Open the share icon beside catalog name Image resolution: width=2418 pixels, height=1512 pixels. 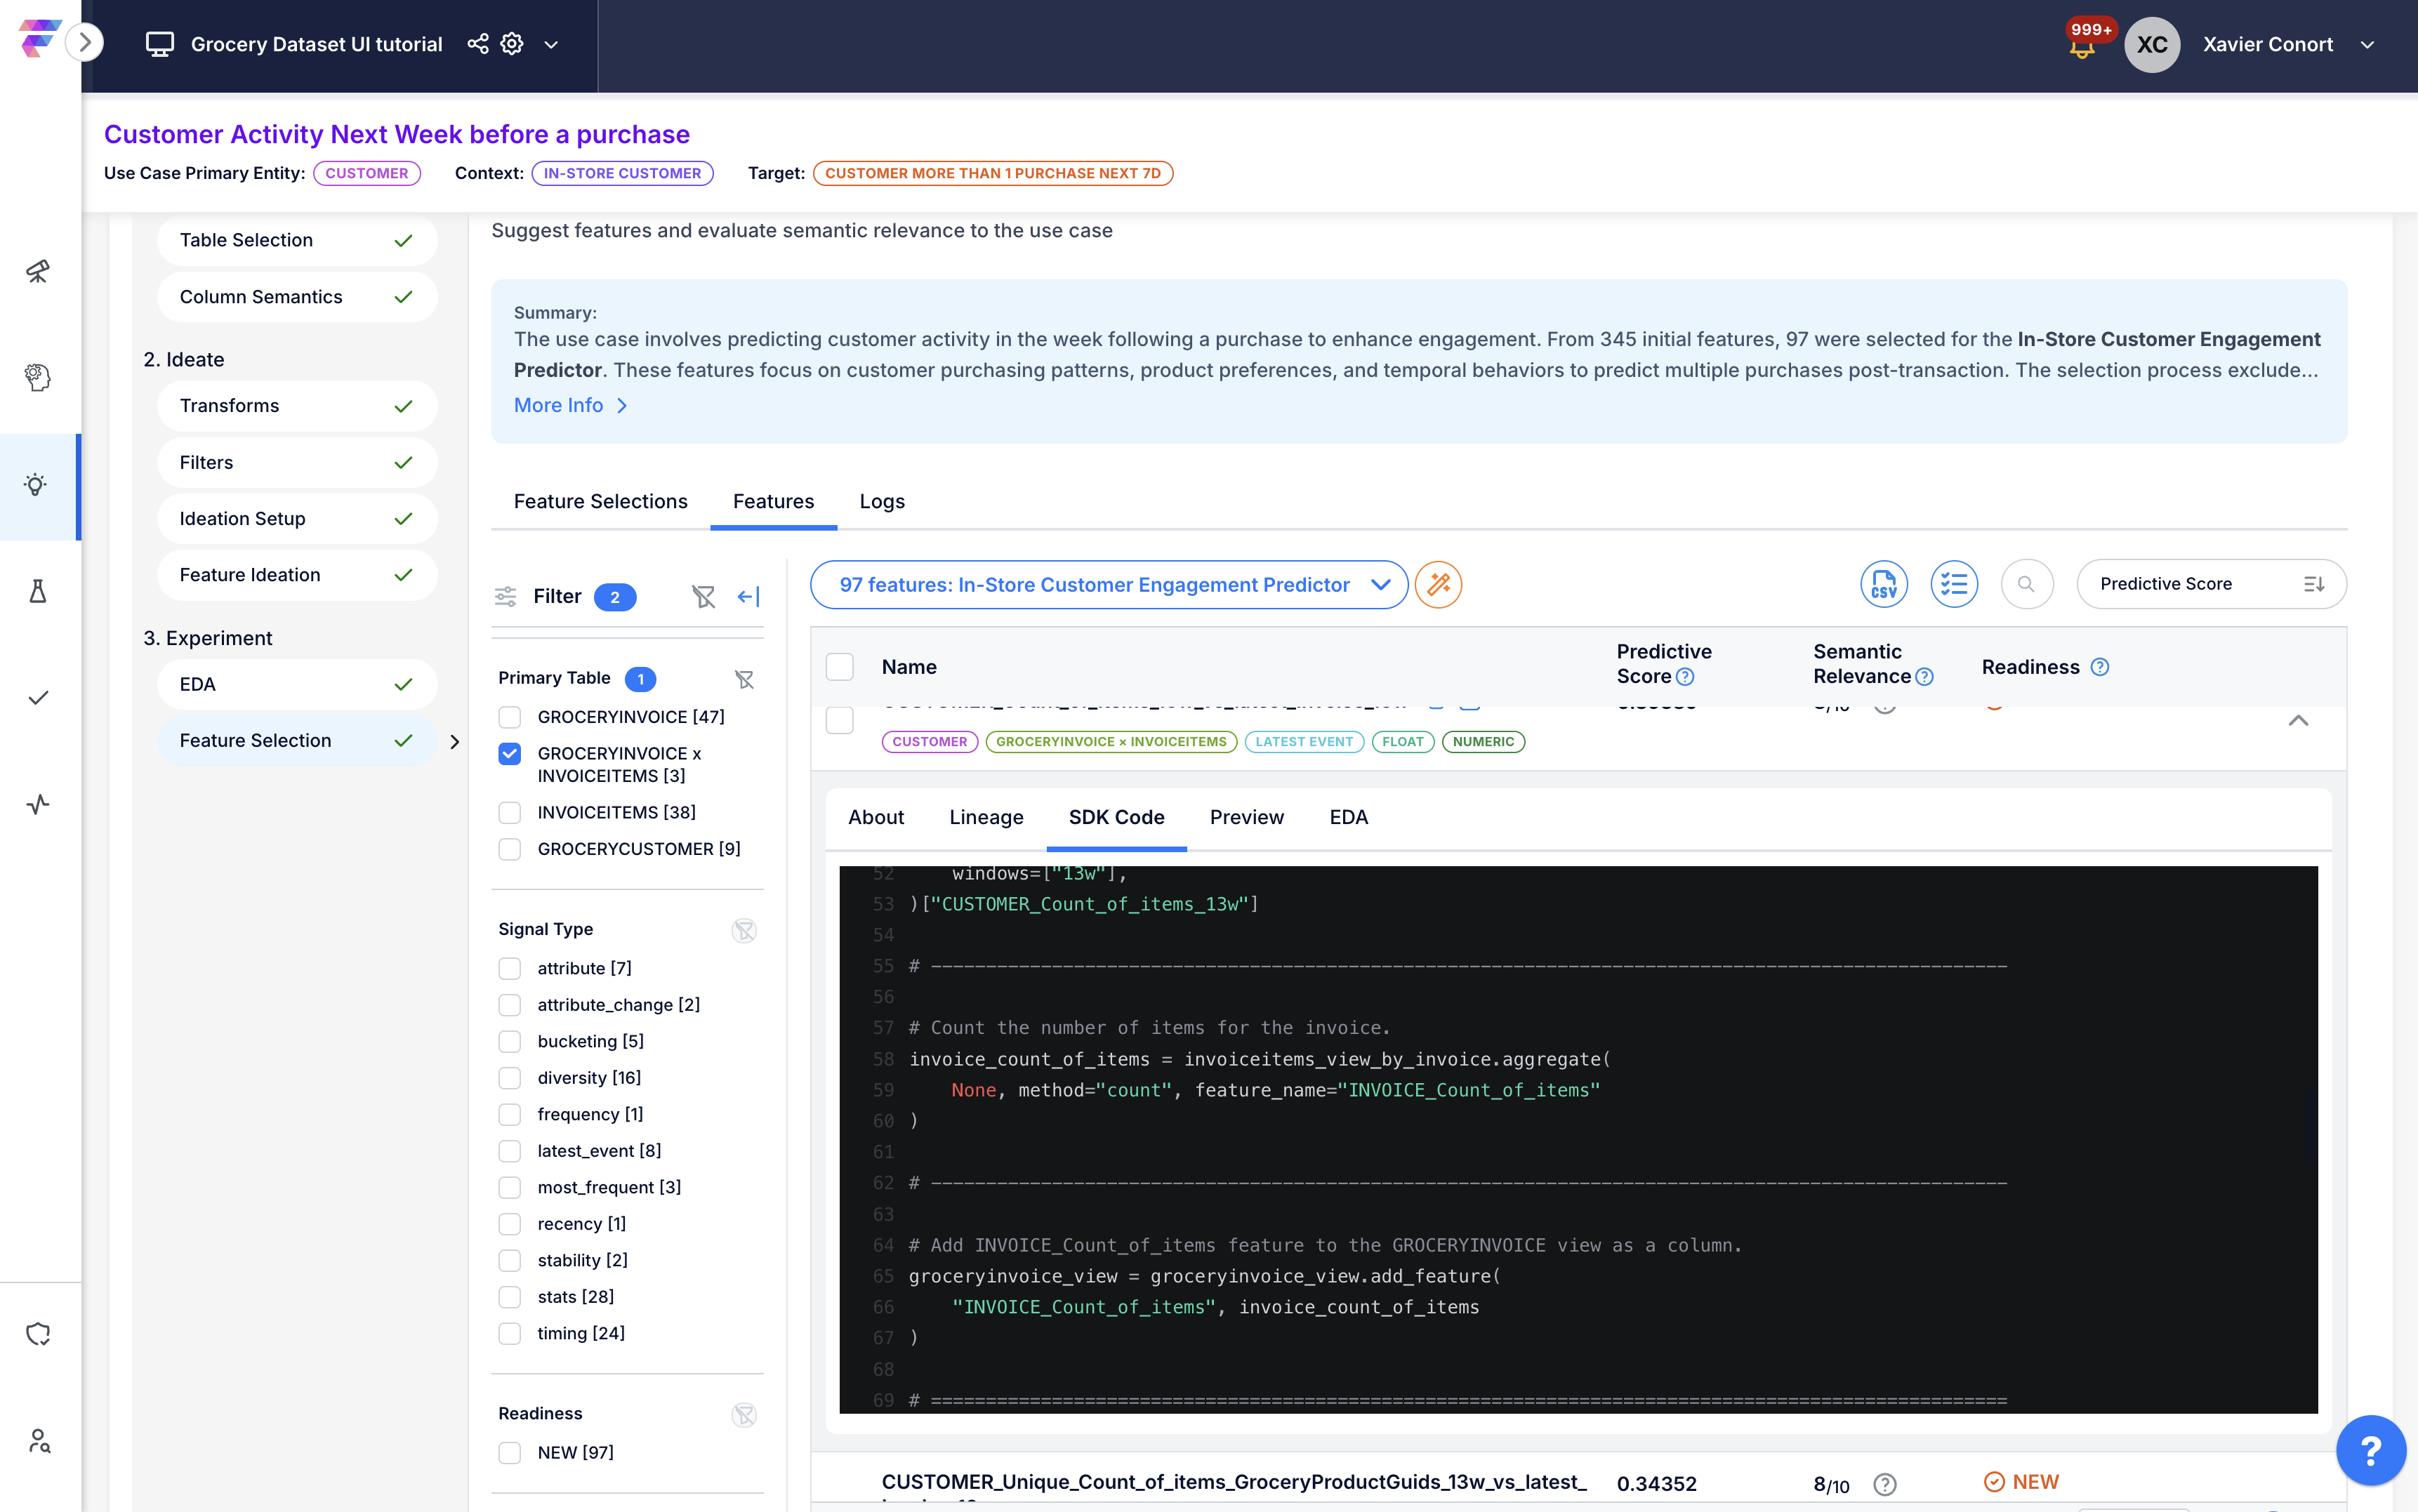tap(478, 44)
